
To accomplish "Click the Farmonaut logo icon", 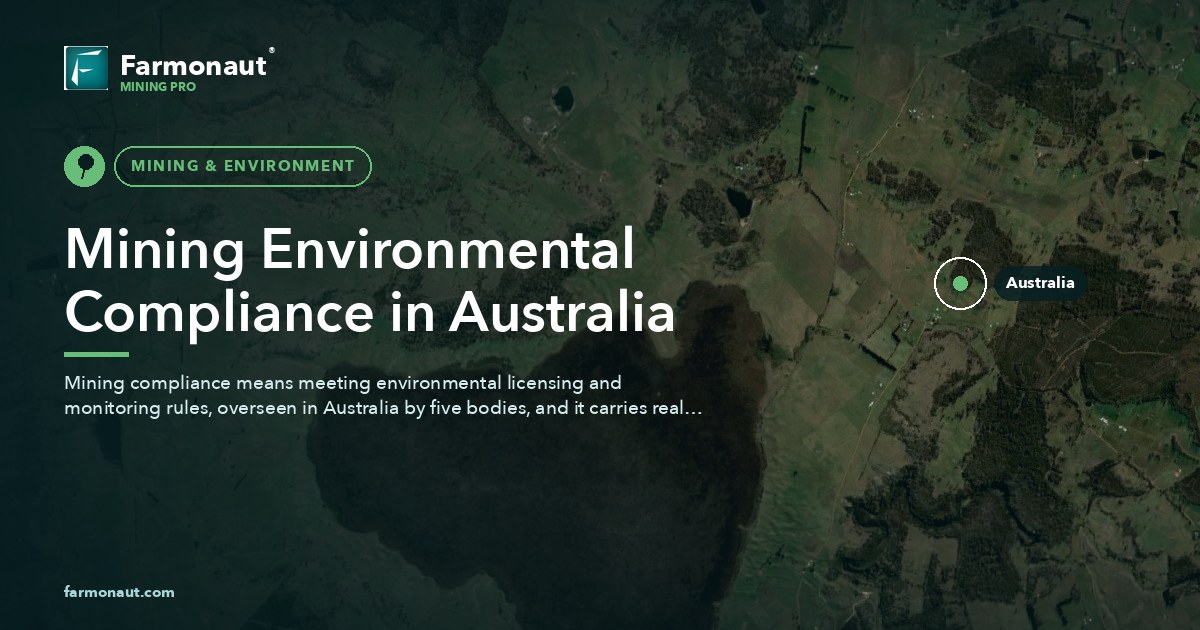I will [x=86, y=68].
